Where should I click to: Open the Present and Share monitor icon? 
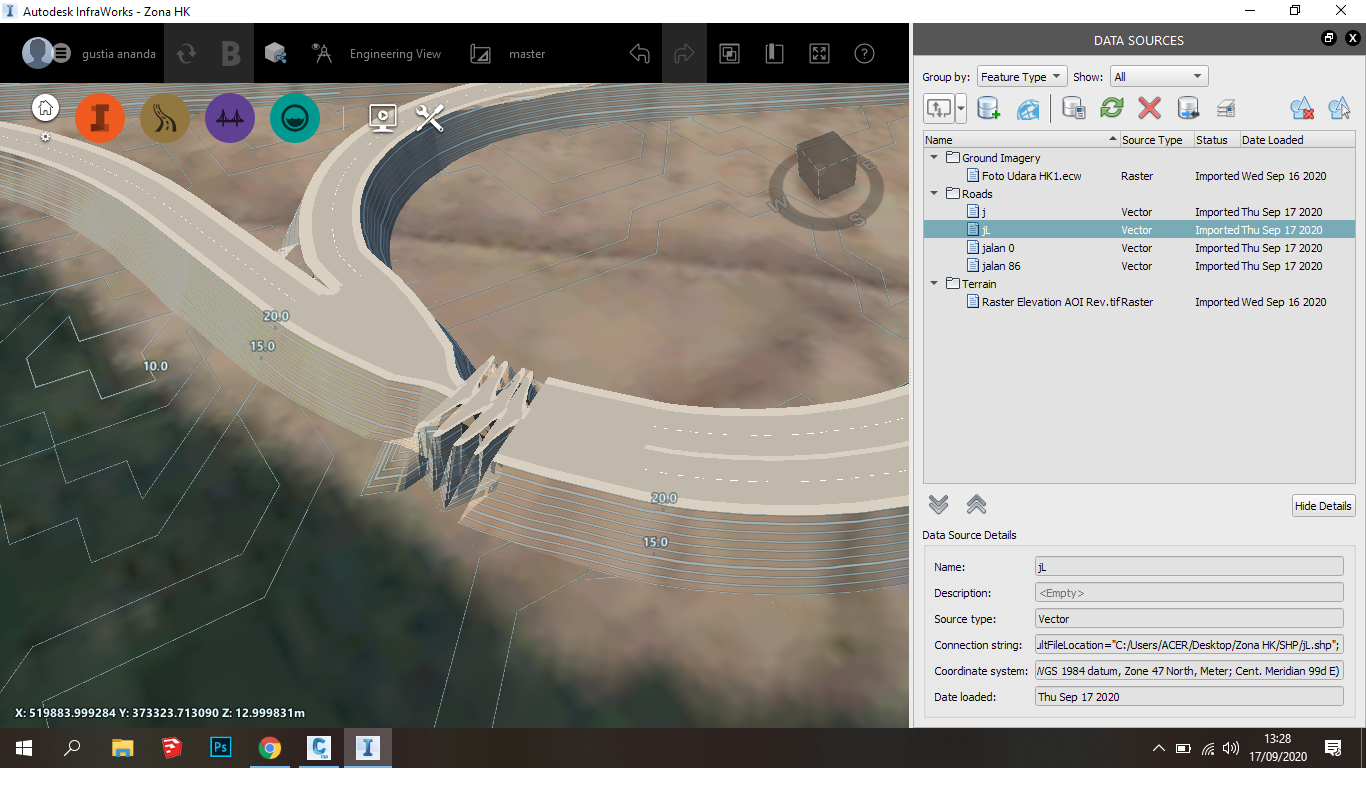383,118
